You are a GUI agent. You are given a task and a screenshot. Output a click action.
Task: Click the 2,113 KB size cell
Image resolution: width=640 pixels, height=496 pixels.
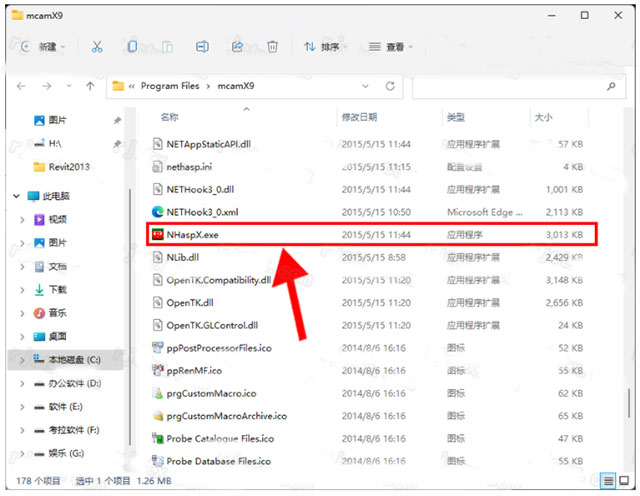click(564, 212)
